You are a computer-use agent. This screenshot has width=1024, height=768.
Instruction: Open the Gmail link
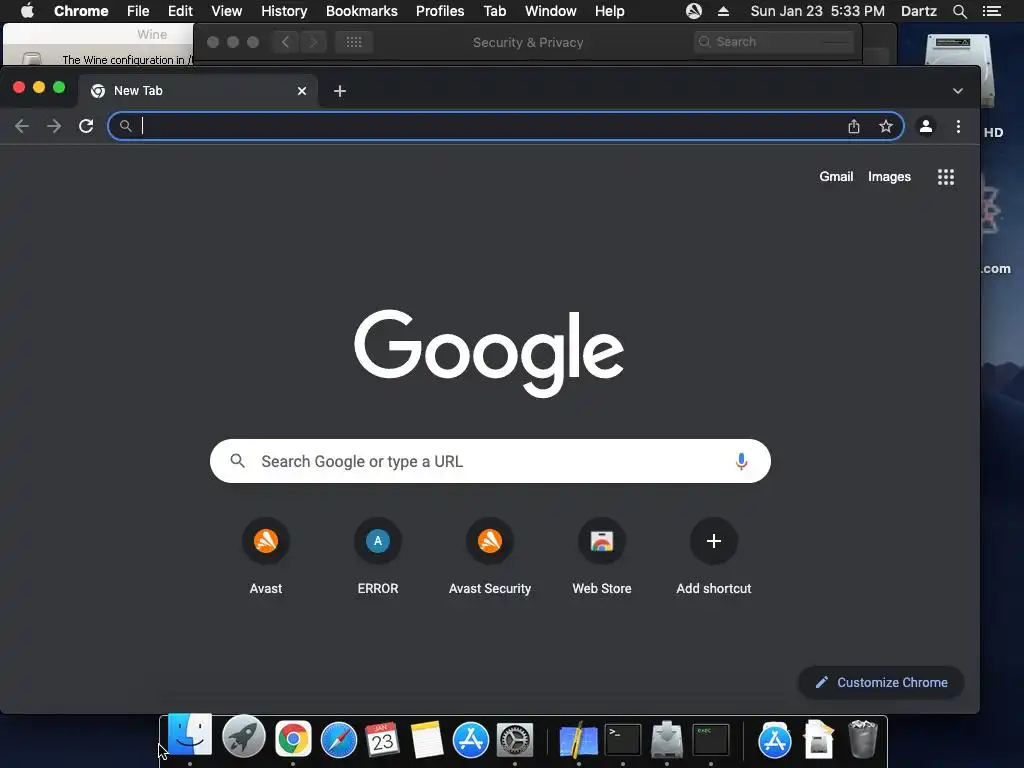[836, 177]
